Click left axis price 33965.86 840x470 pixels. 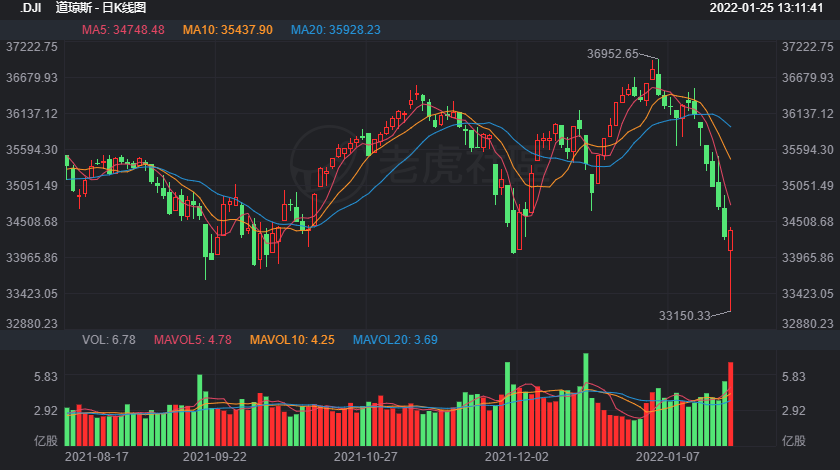[32, 258]
